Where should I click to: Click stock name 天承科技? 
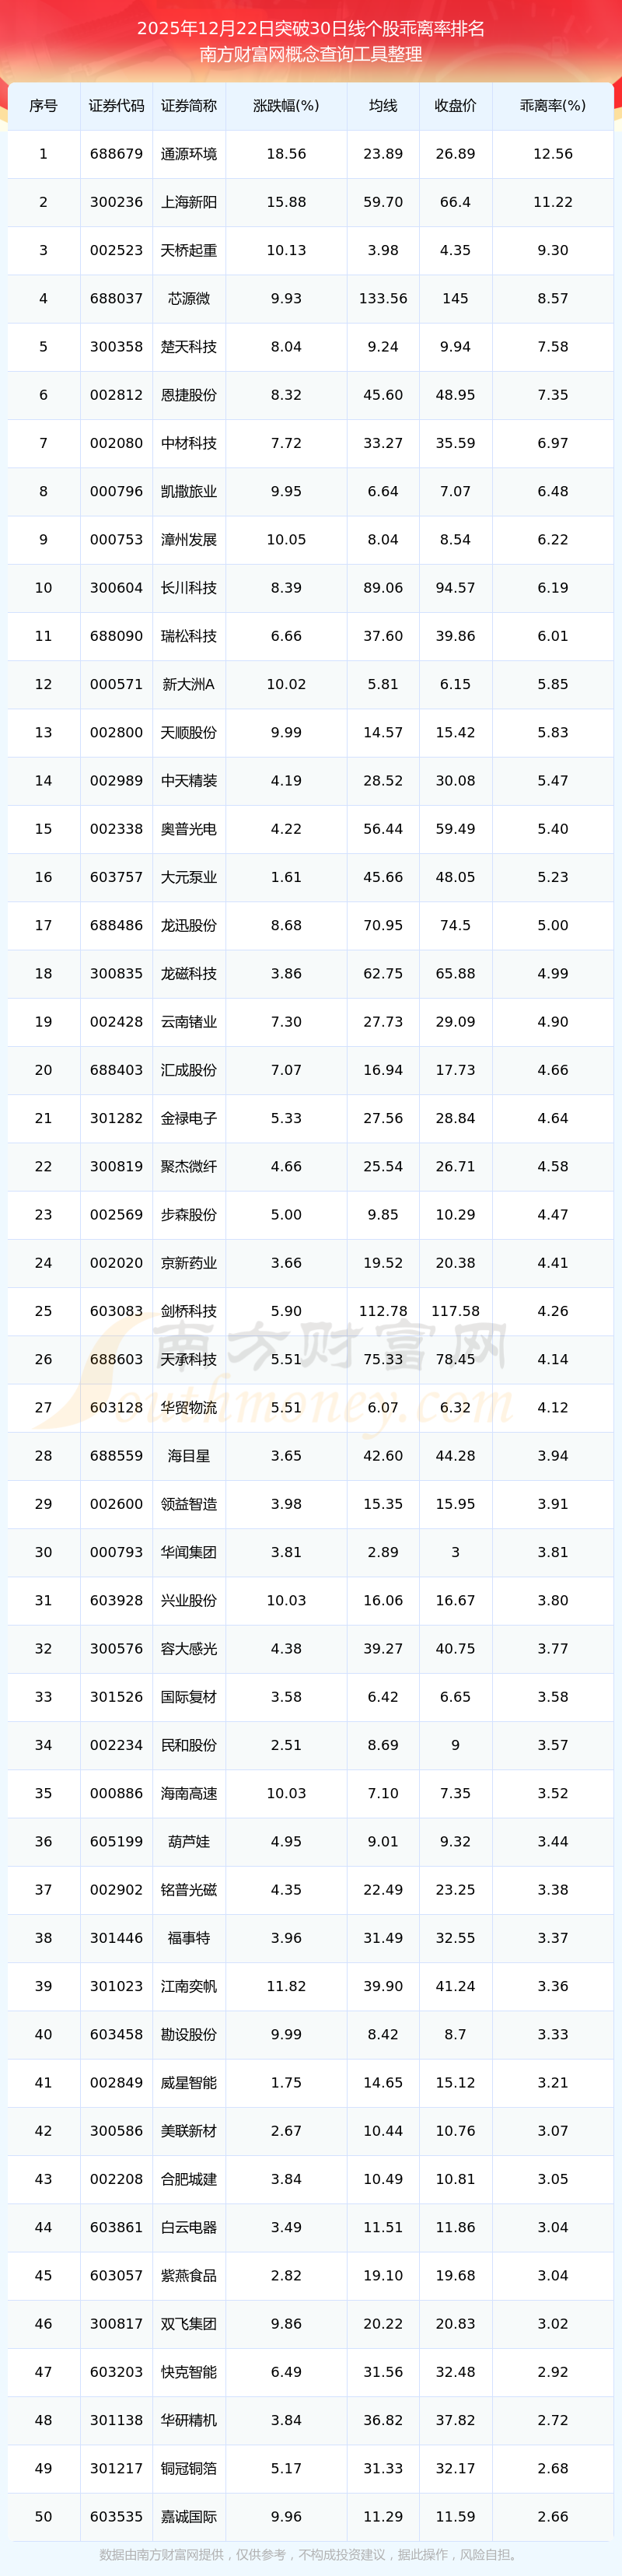[x=189, y=1359]
